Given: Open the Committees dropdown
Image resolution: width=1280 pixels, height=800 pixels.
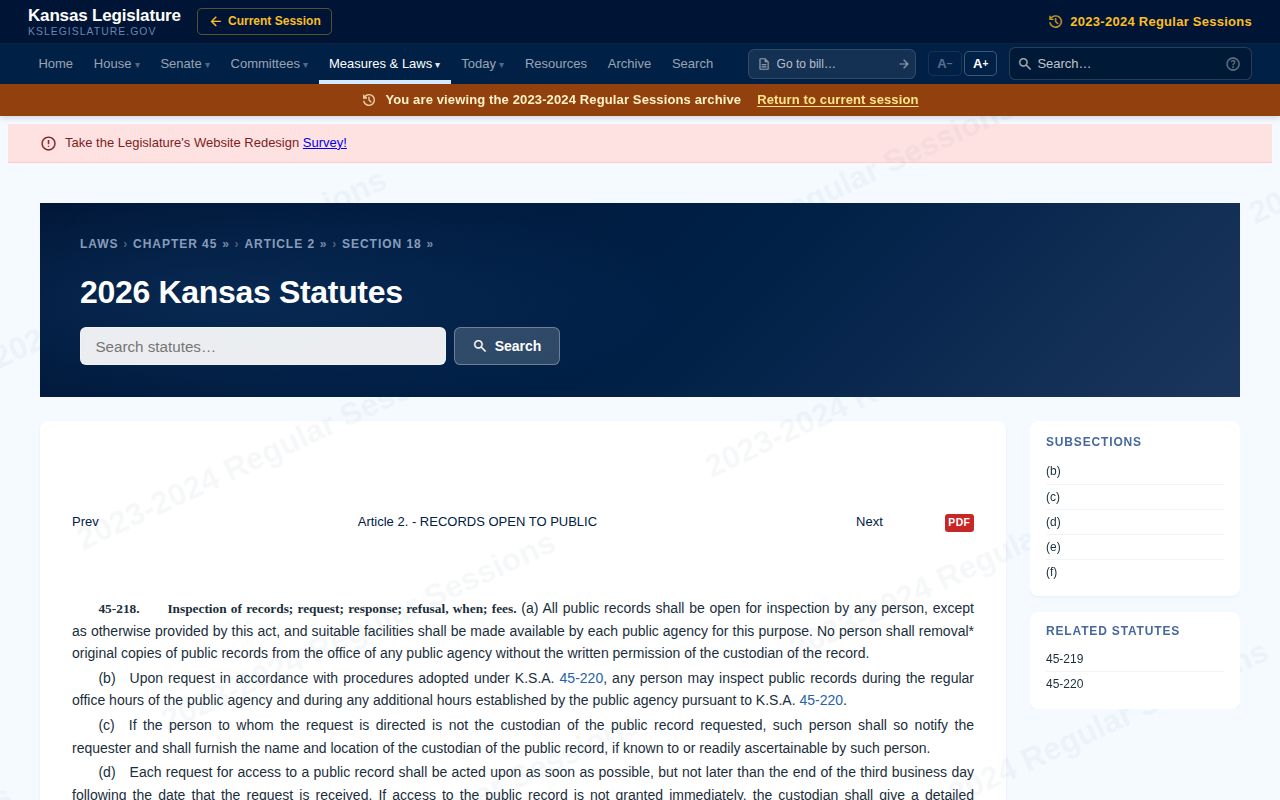Looking at the screenshot, I should click(x=269, y=64).
